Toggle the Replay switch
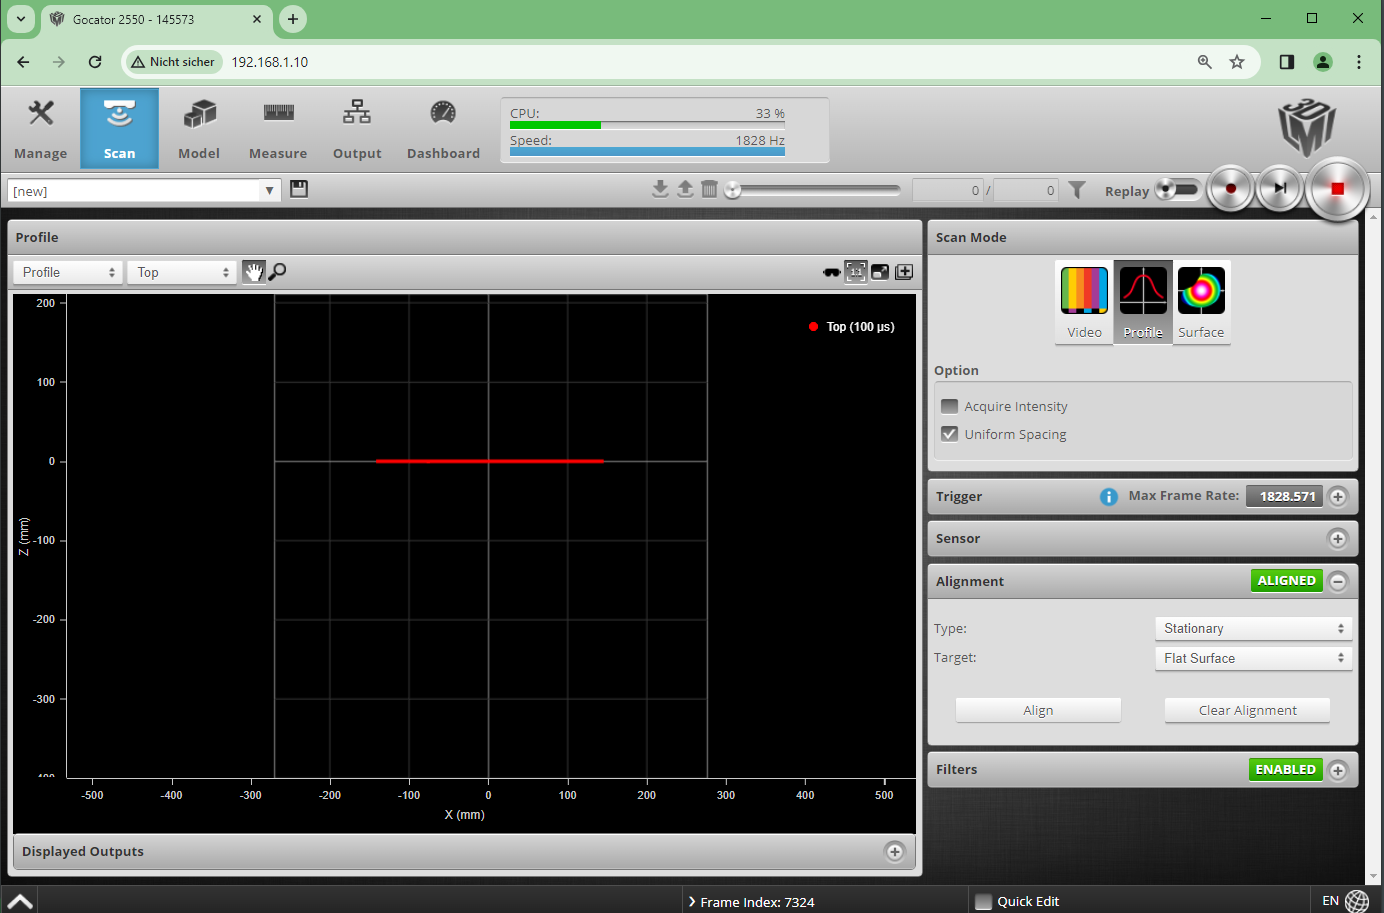The width and height of the screenshot is (1384, 913). pos(1177,189)
